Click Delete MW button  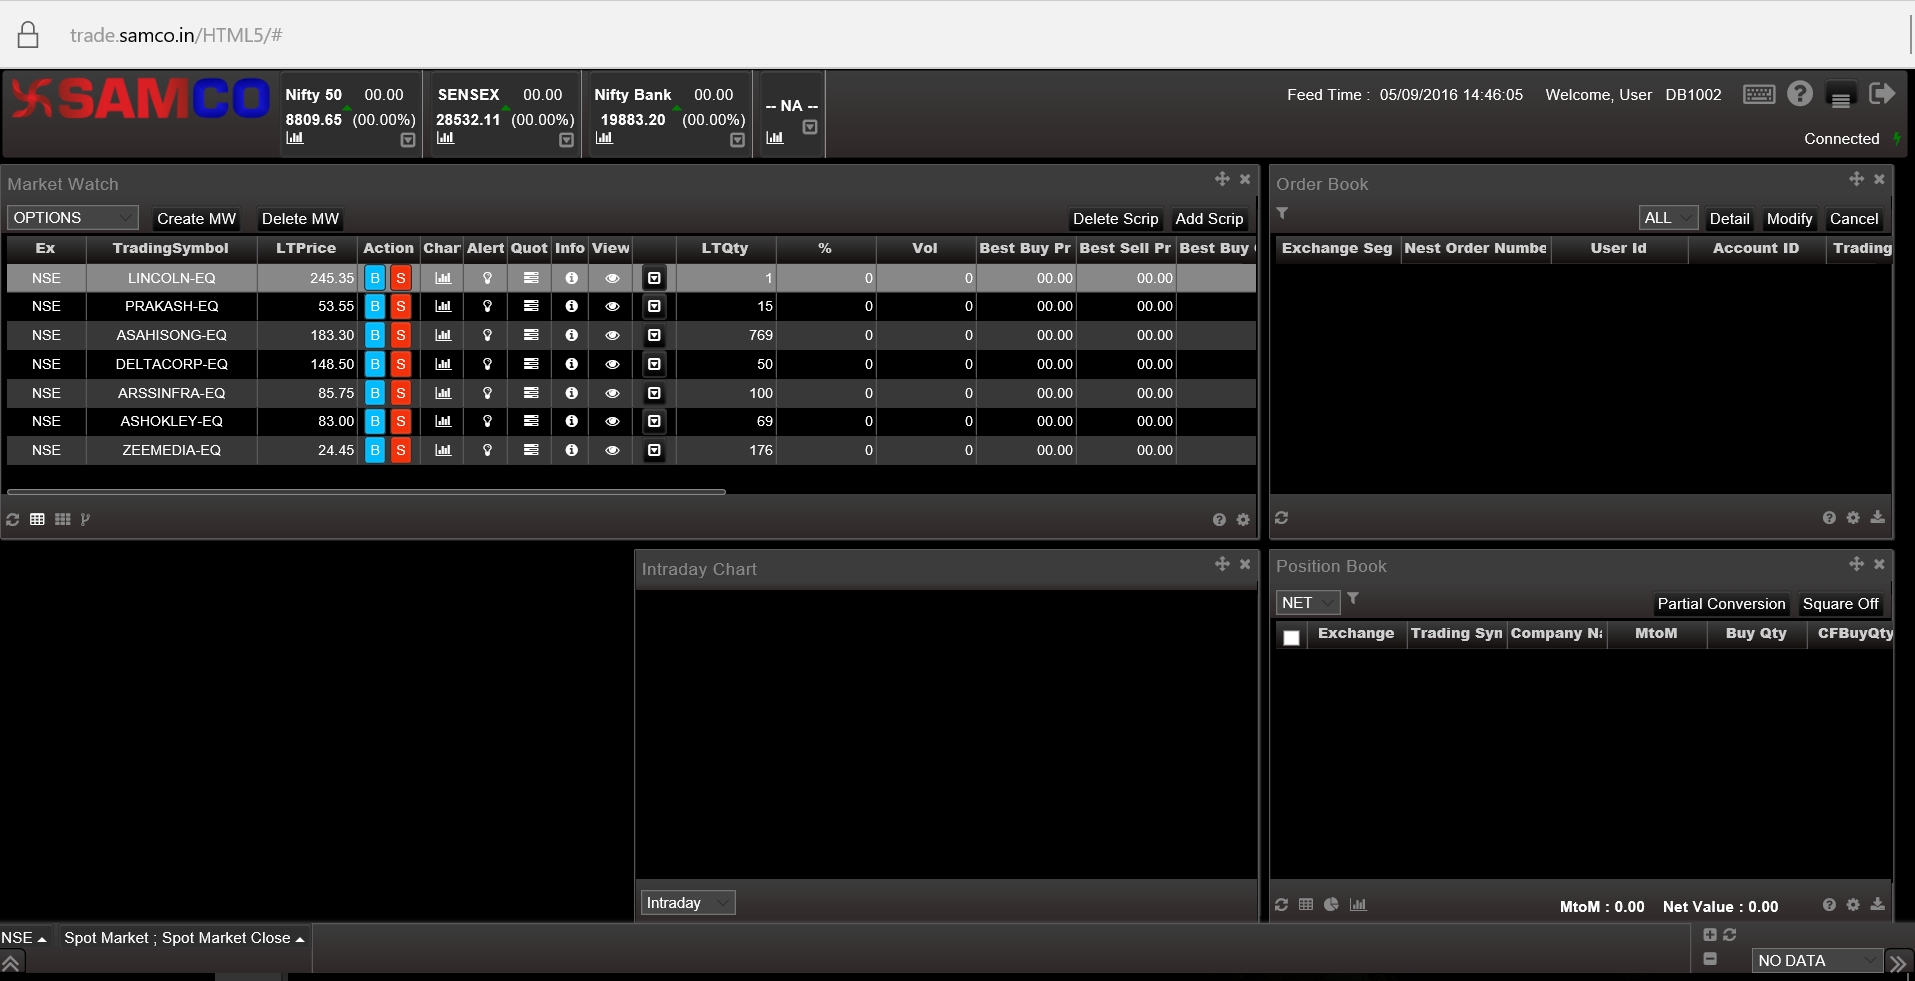point(300,218)
